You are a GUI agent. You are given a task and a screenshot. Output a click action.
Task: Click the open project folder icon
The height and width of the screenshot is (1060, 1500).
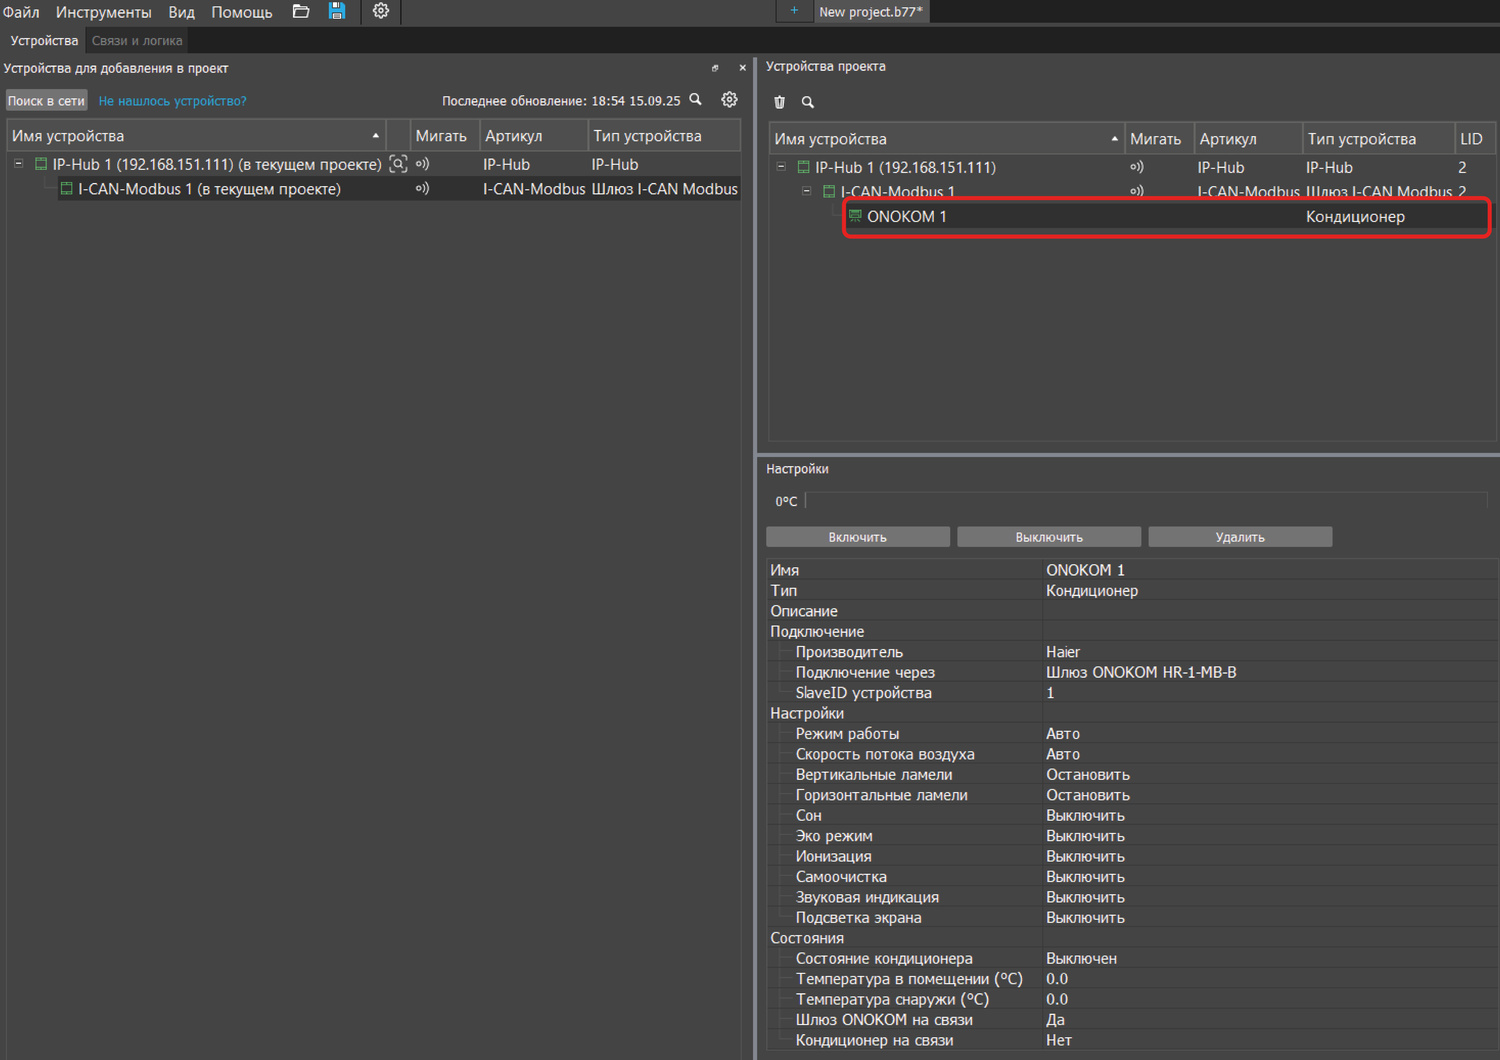301,12
